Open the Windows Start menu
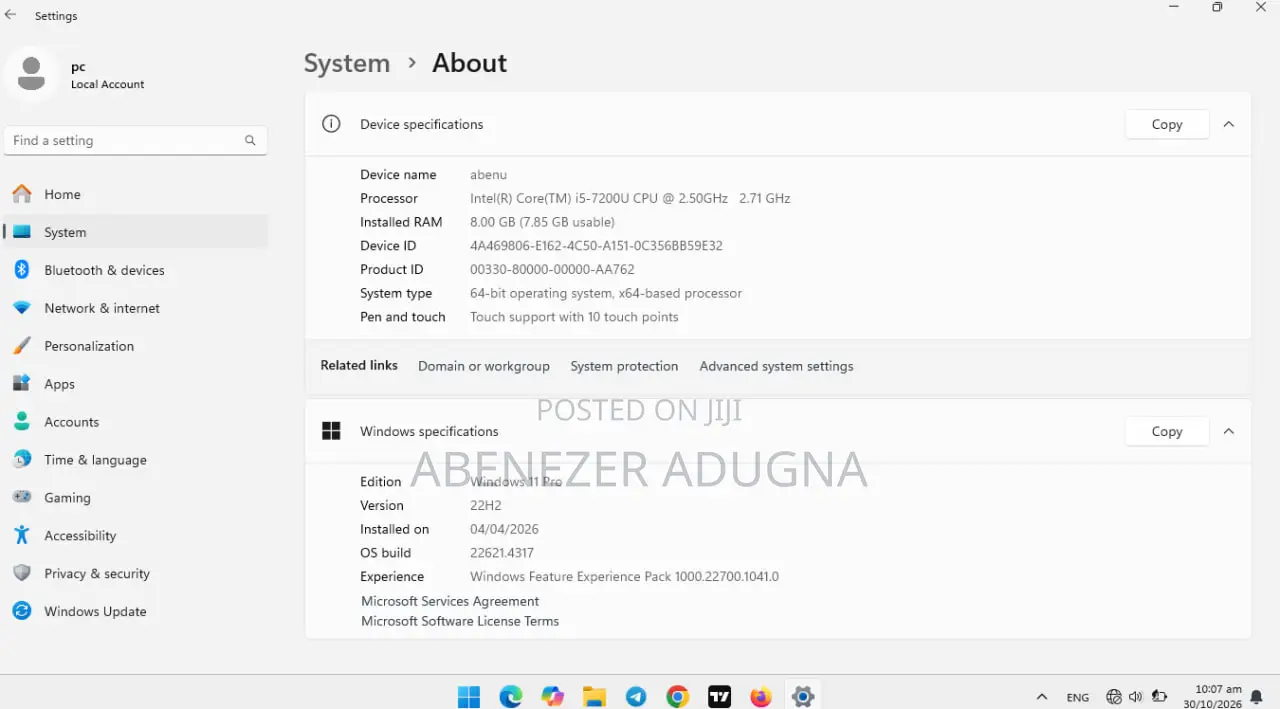This screenshot has height=709, width=1280. [x=468, y=696]
